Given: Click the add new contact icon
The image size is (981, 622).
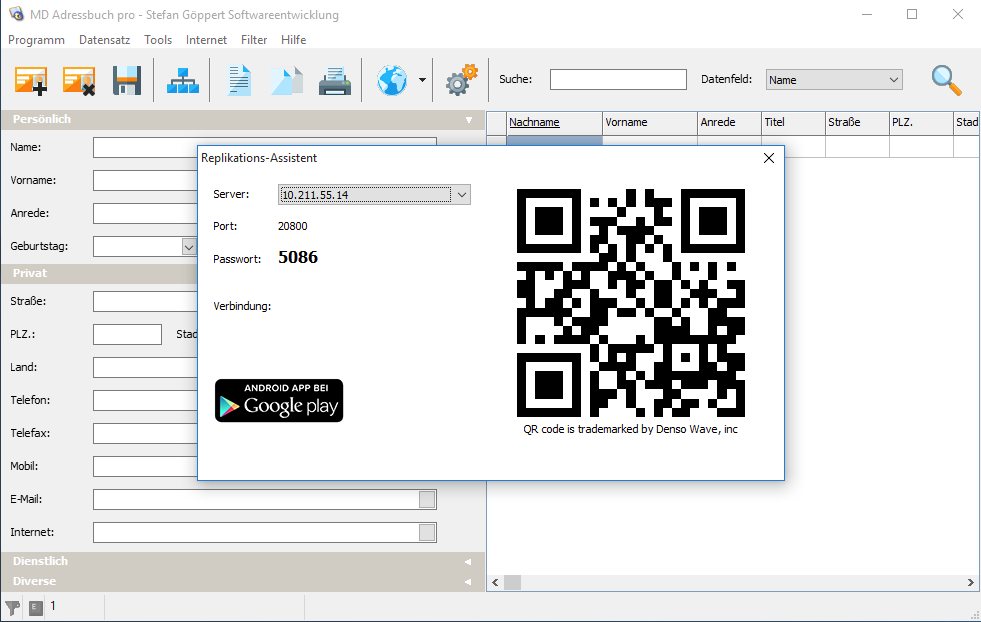Looking at the screenshot, I should click(x=31, y=80).
